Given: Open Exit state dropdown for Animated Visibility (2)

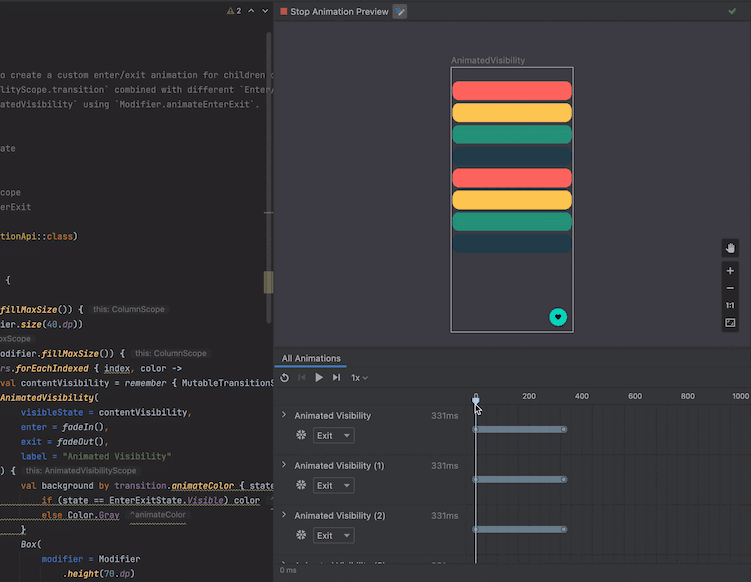Looking at the screenshot, I should tap(333, 536).
